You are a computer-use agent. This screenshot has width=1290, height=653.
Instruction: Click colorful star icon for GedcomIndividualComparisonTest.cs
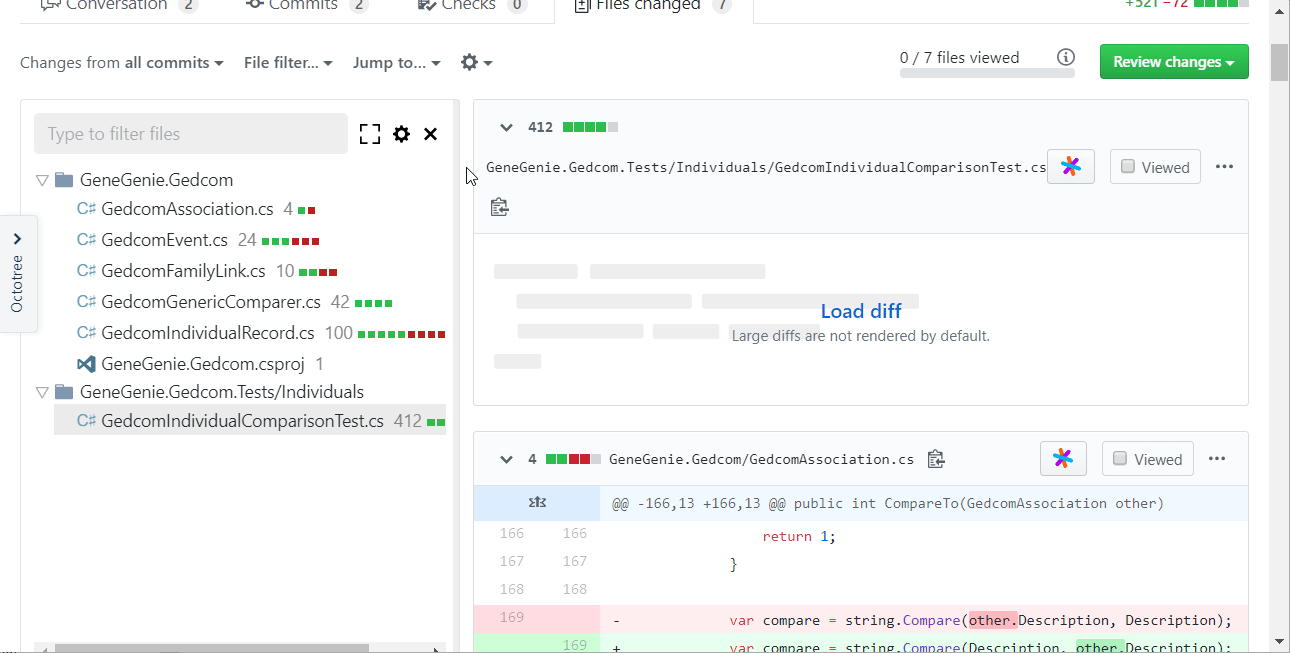click(x=1071, y=167)
